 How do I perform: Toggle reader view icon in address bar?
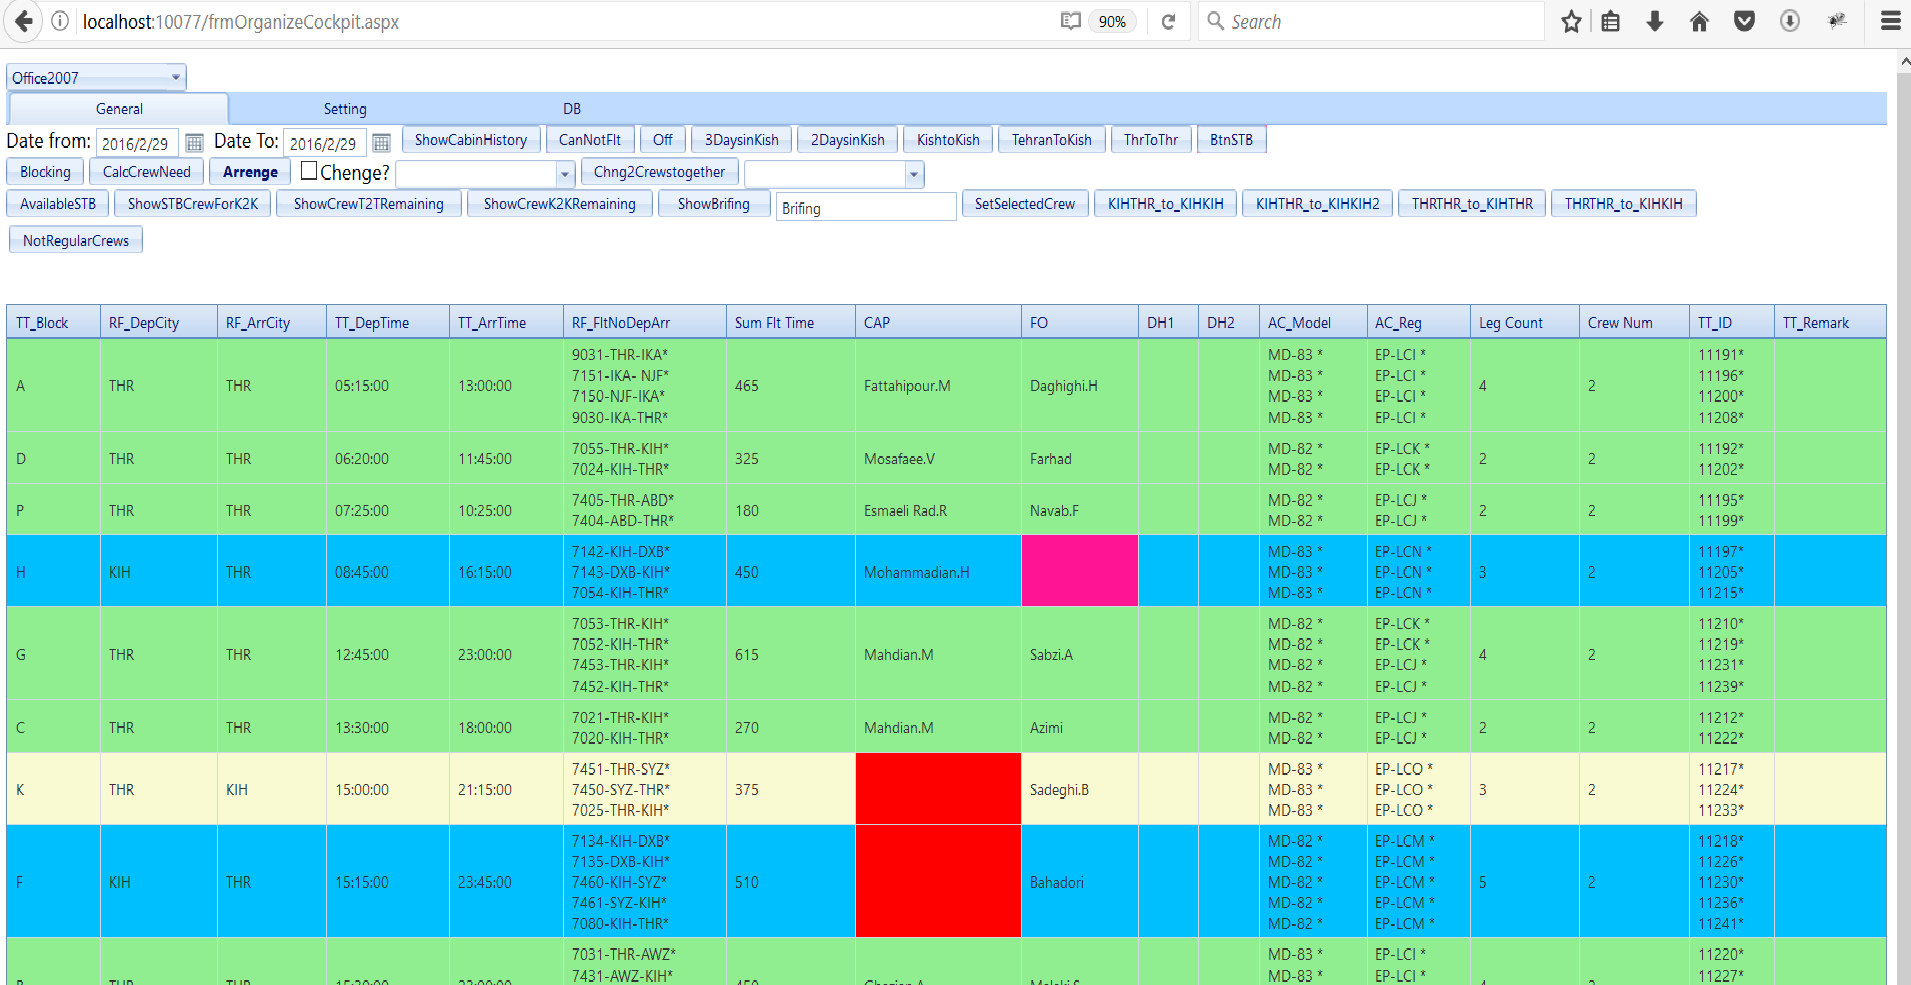pos(1070,21)
